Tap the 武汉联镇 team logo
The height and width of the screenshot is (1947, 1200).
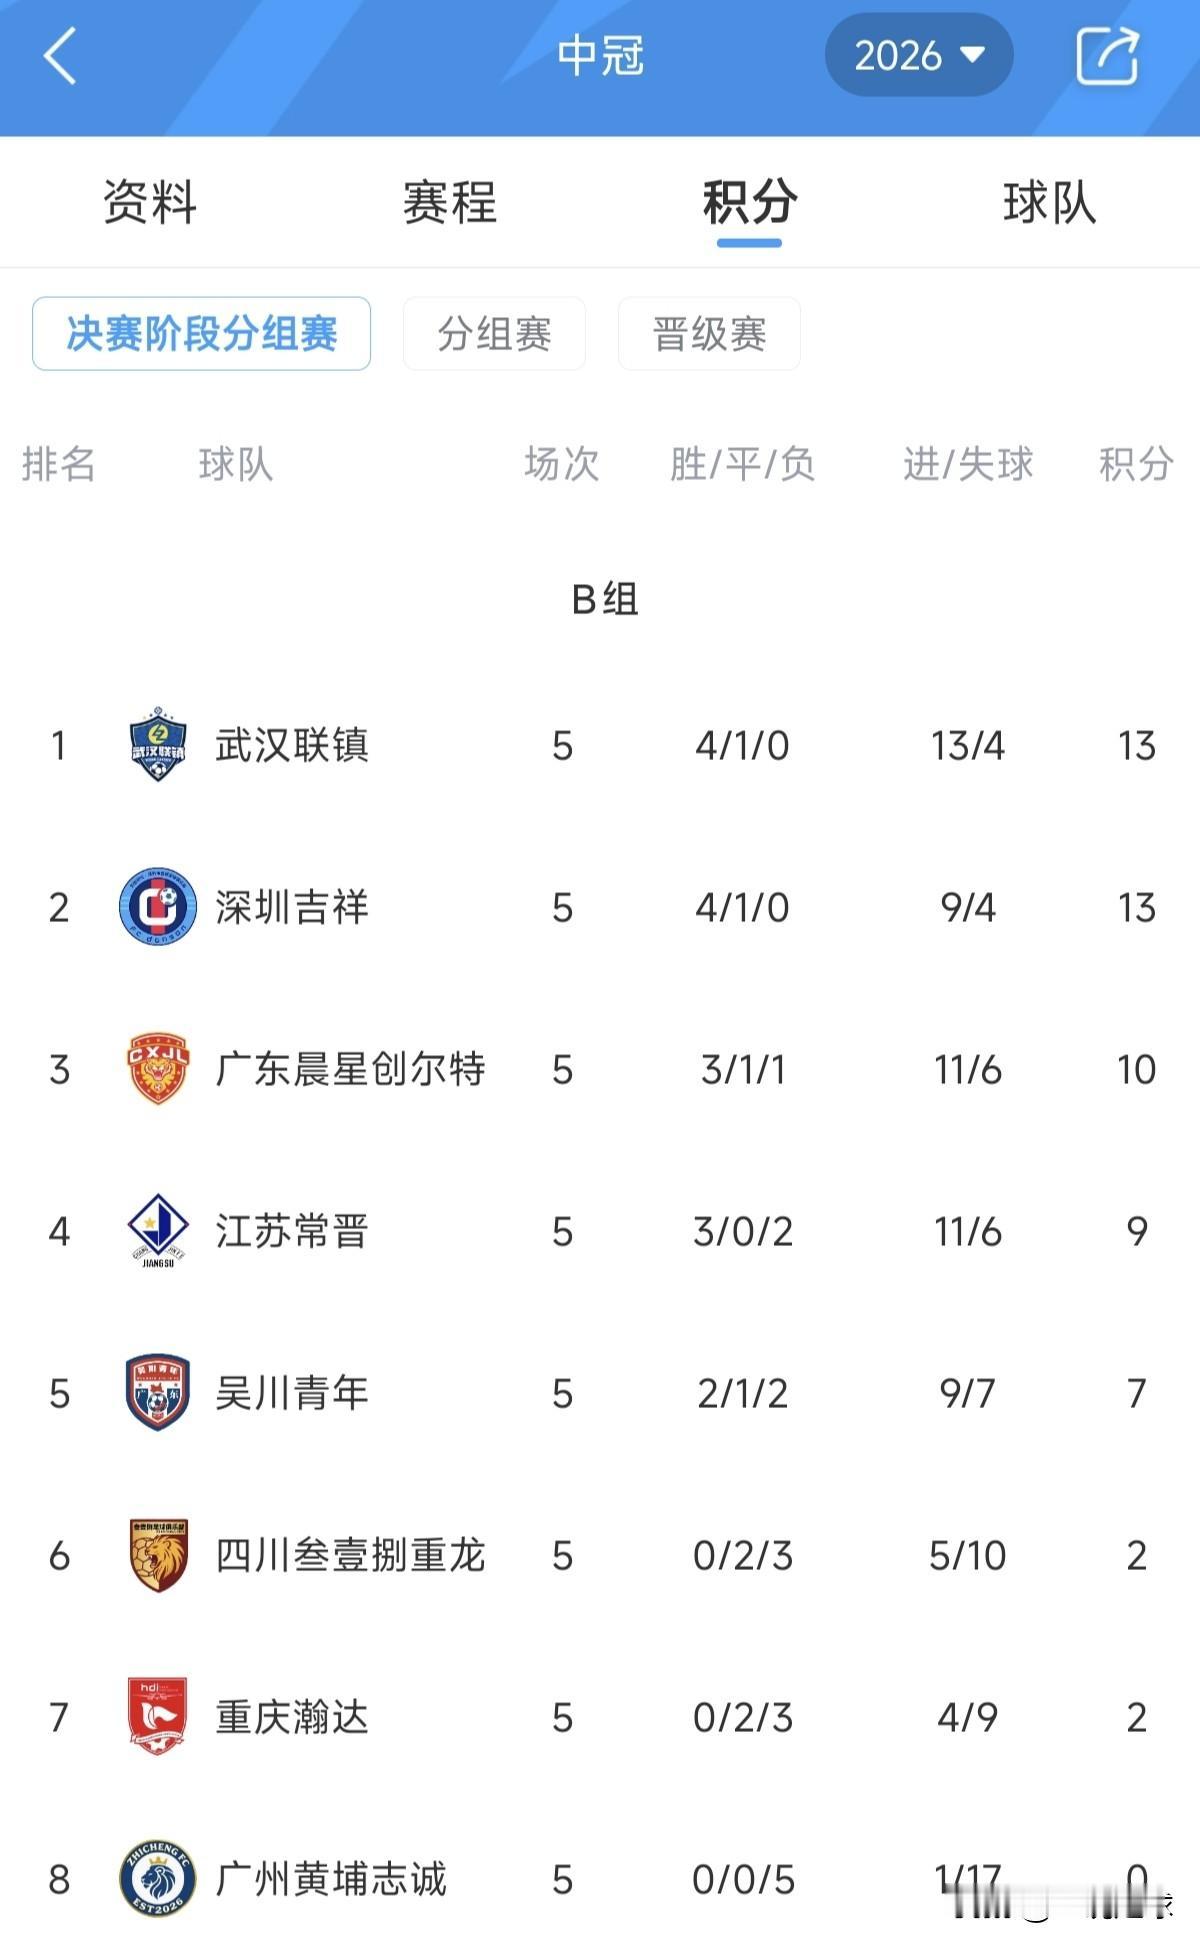pyautogui.click(x=158, y=745)
